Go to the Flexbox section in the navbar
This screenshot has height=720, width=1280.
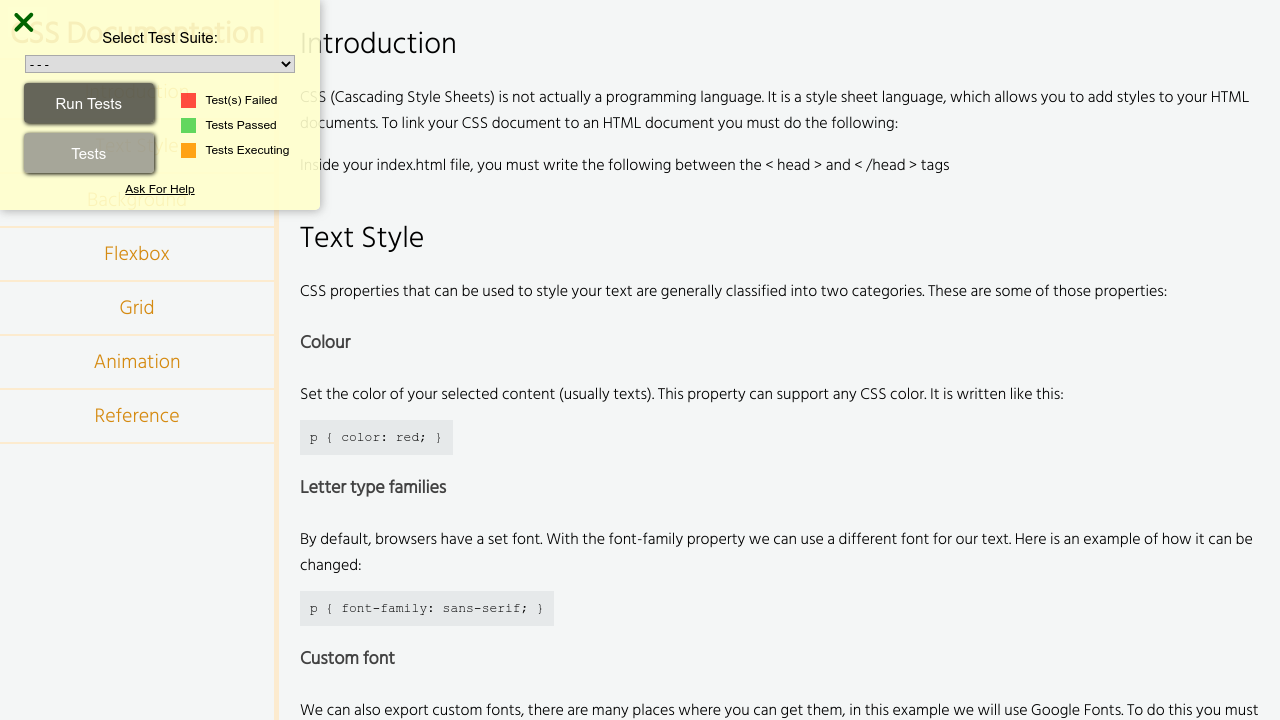coord(137,254)
